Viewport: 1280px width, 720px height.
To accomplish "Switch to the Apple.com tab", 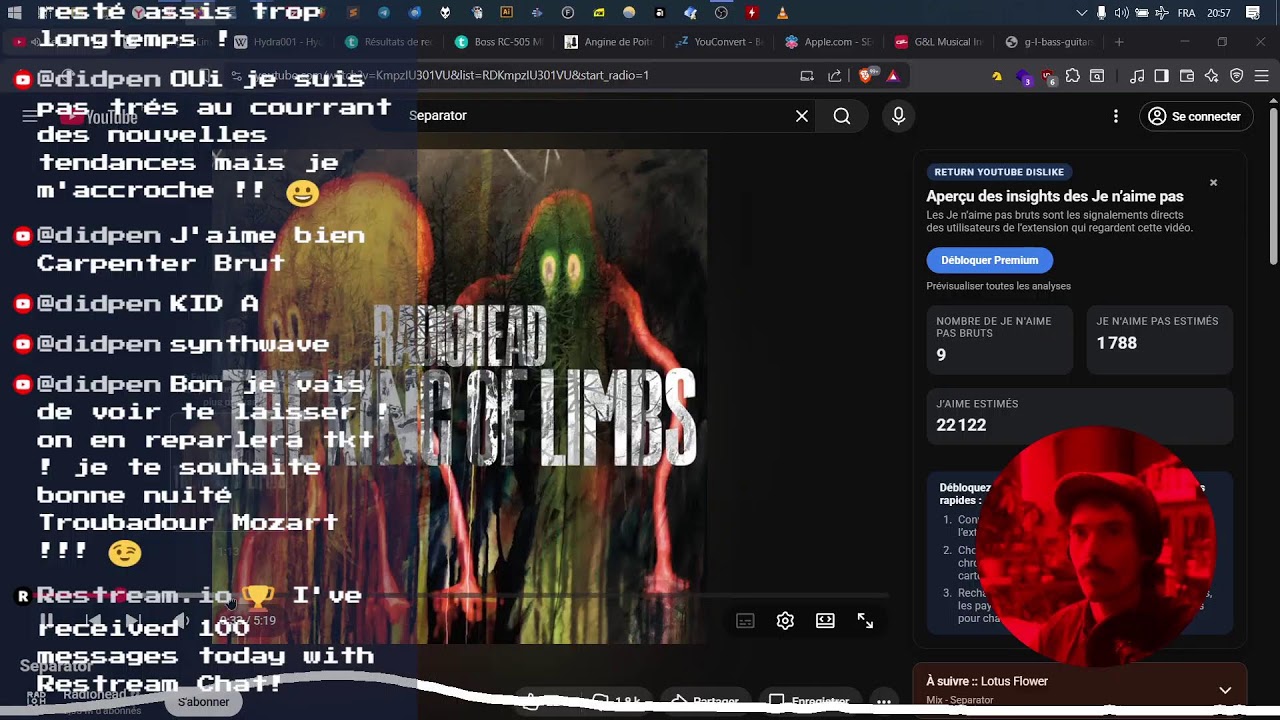I will (829, 42).
